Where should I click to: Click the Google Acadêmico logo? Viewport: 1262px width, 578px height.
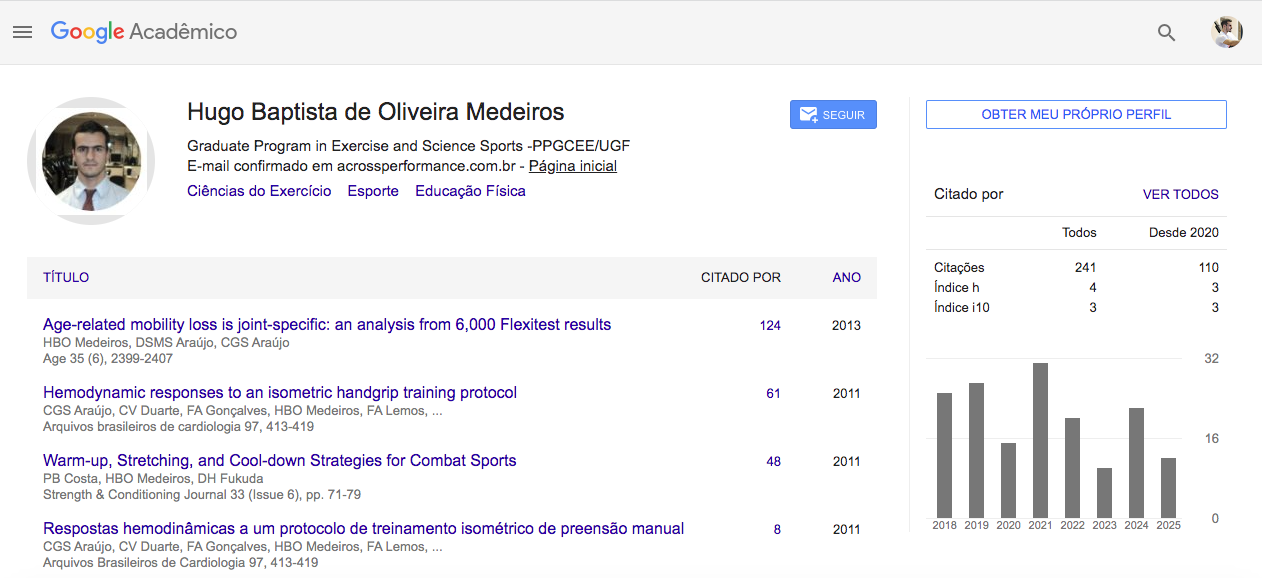click(144, 32)
